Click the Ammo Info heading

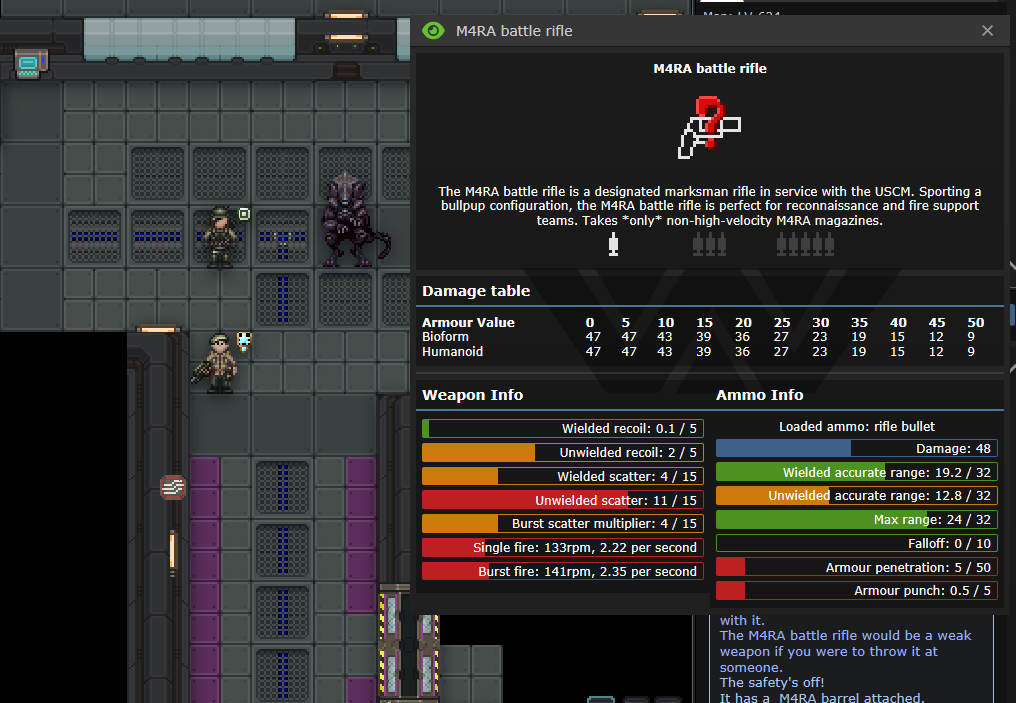tap(759, 395)
